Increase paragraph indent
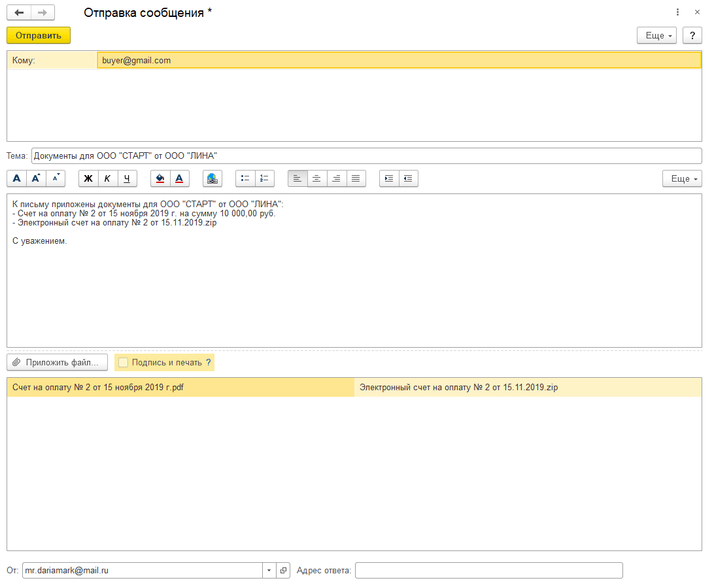The width and height of the screenshot is (714, 583). point(389,179)
